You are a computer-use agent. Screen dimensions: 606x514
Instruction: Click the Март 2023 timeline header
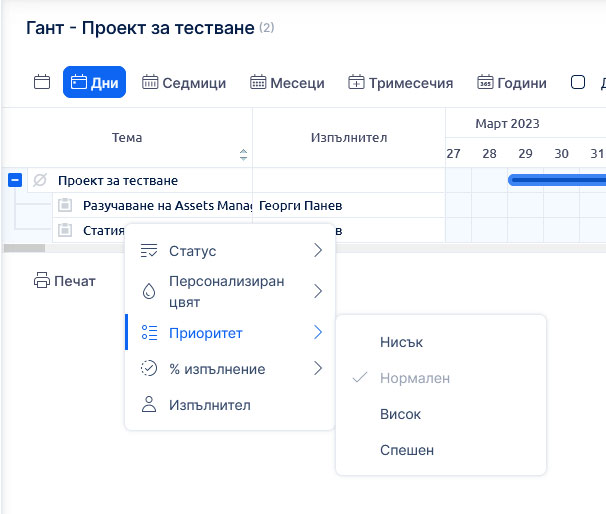(x=507, y=123)
